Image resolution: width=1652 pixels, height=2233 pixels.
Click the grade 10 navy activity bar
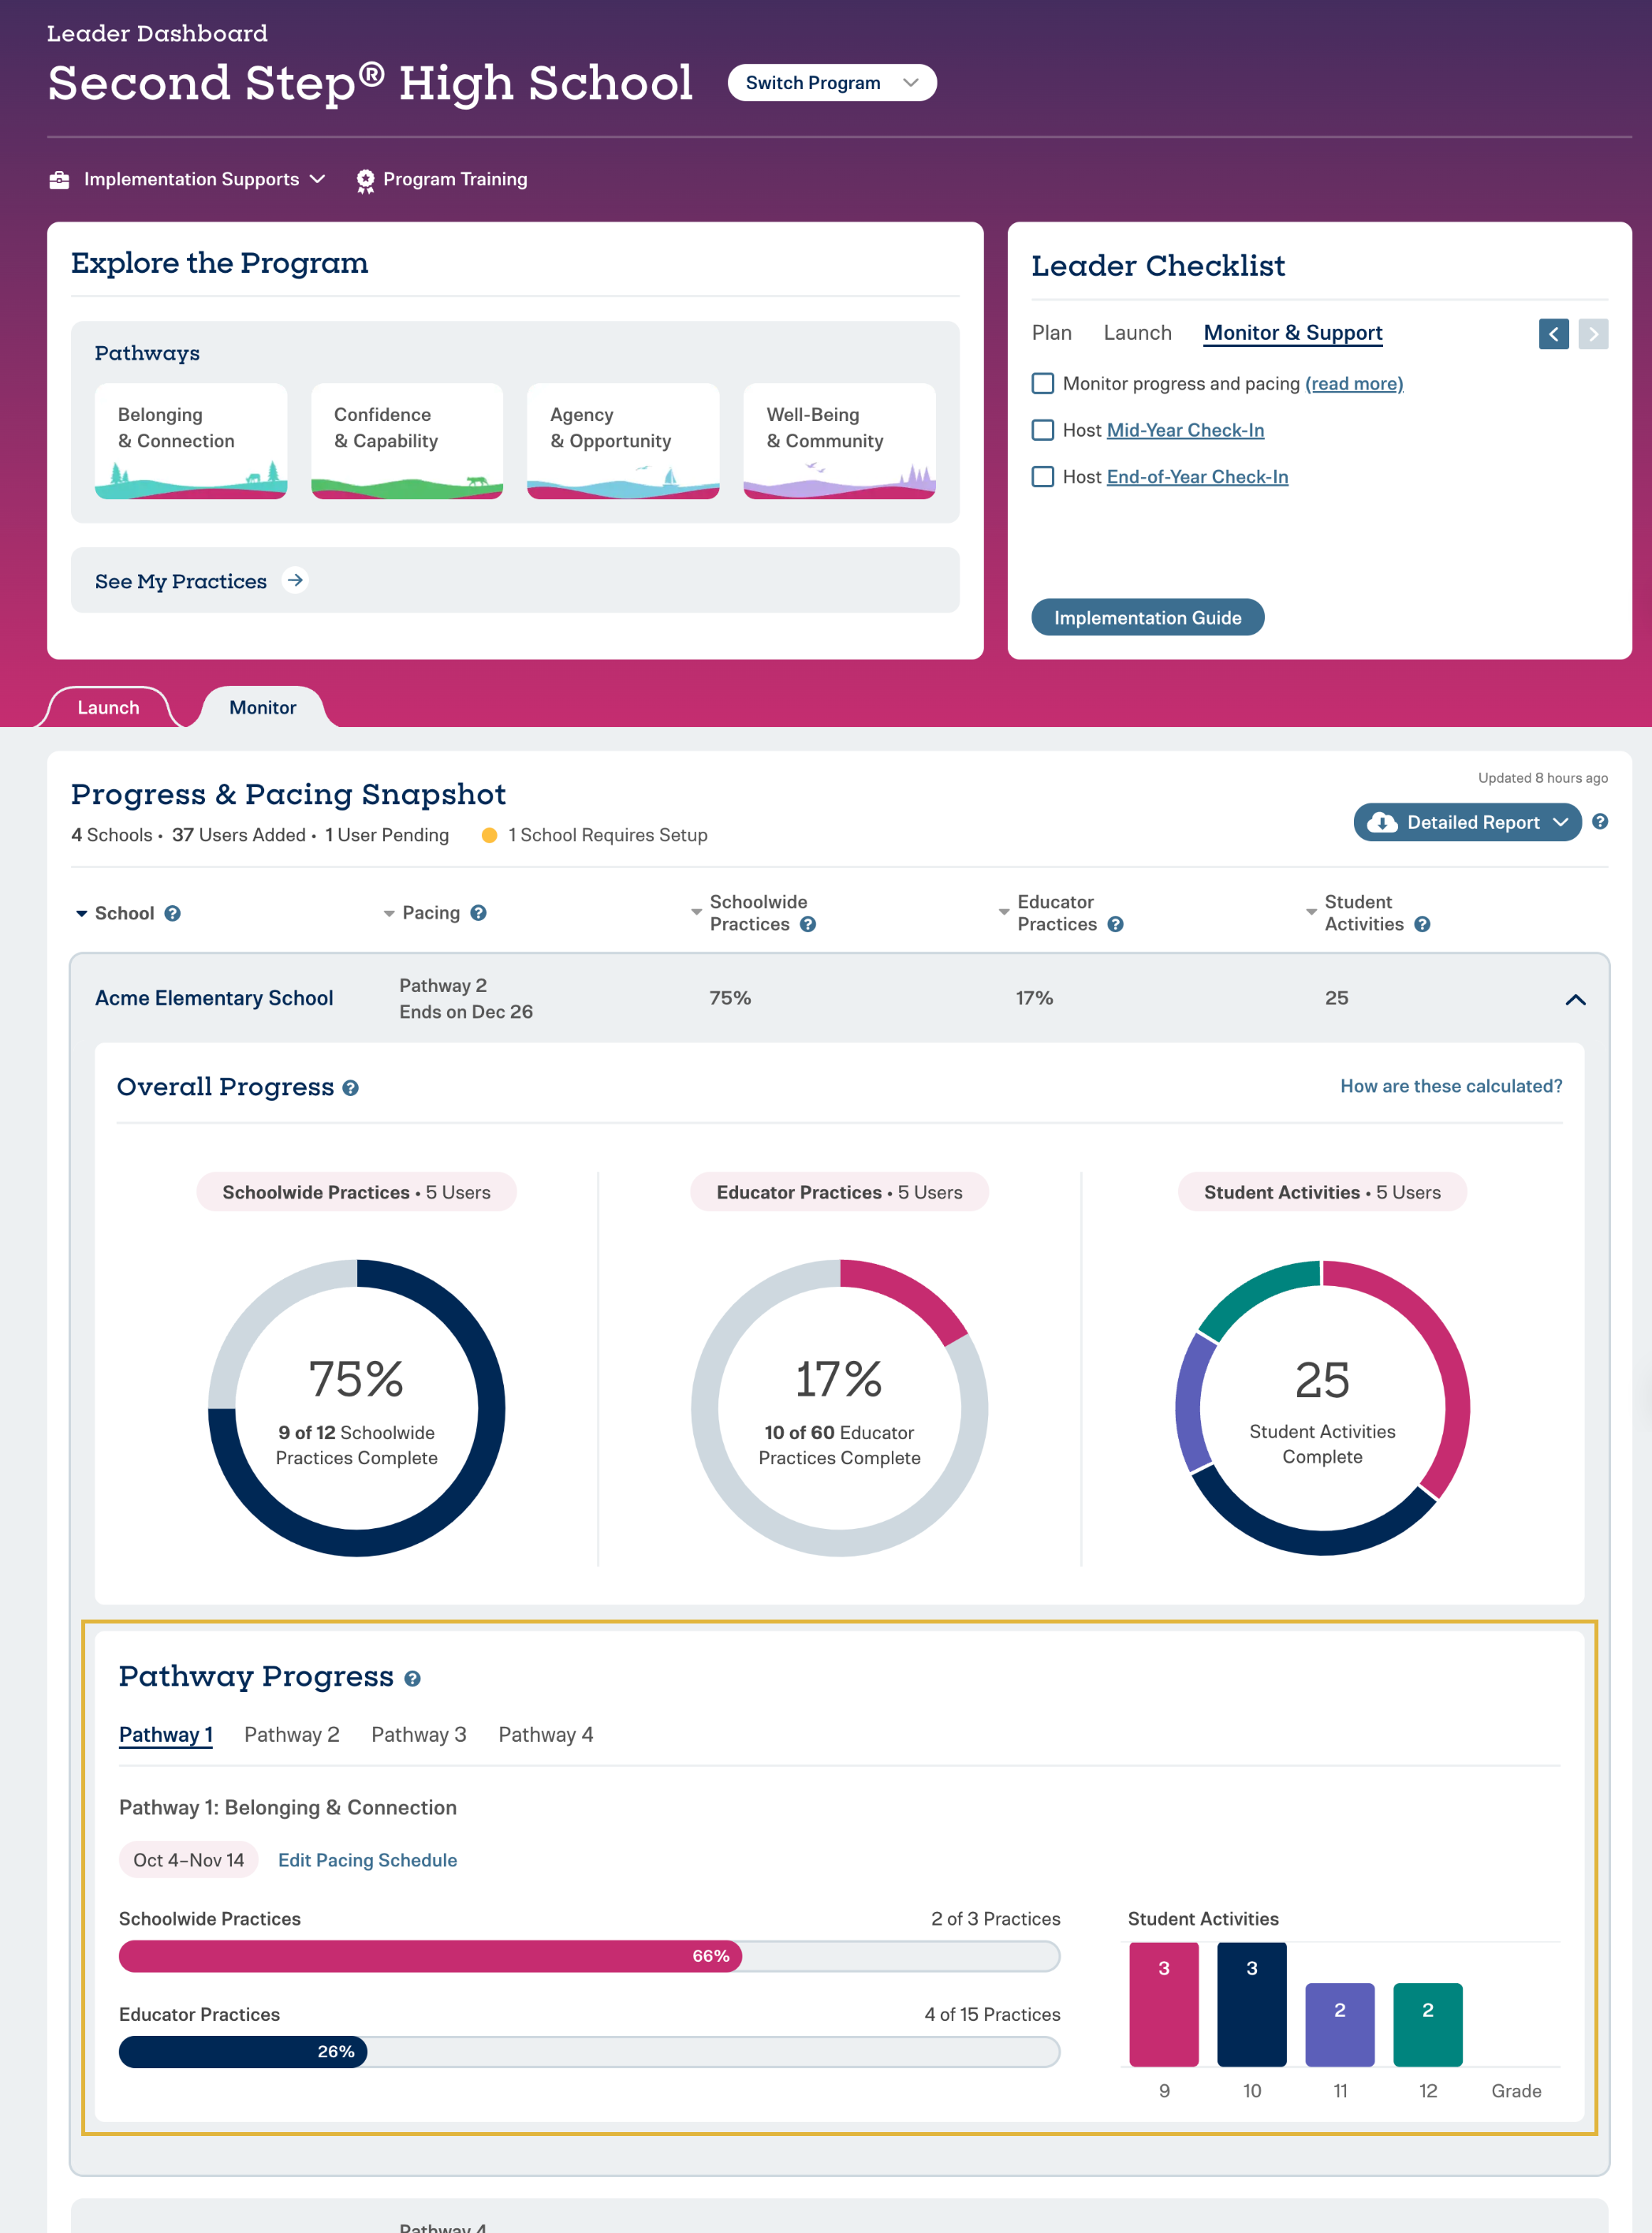[x=1251, y=2004]
